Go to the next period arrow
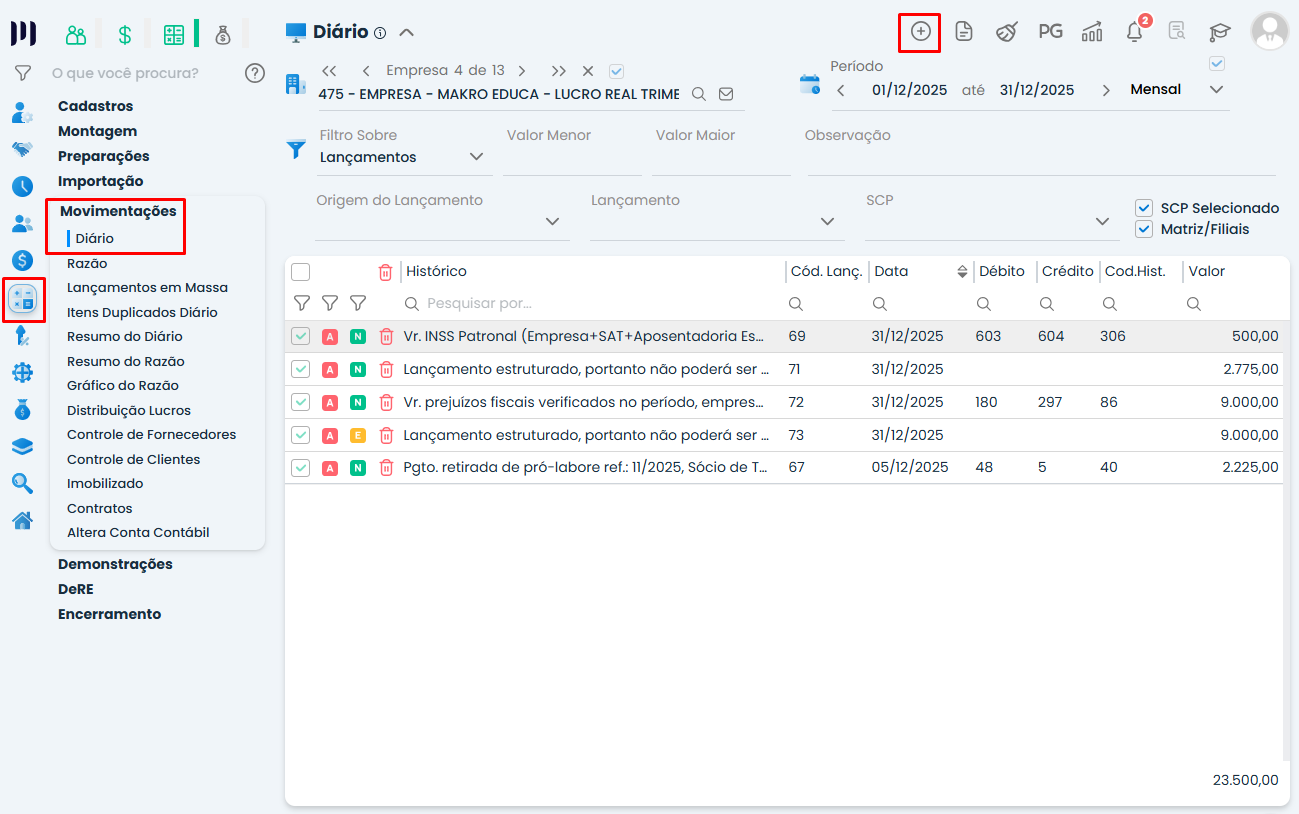 [1106, 90]
